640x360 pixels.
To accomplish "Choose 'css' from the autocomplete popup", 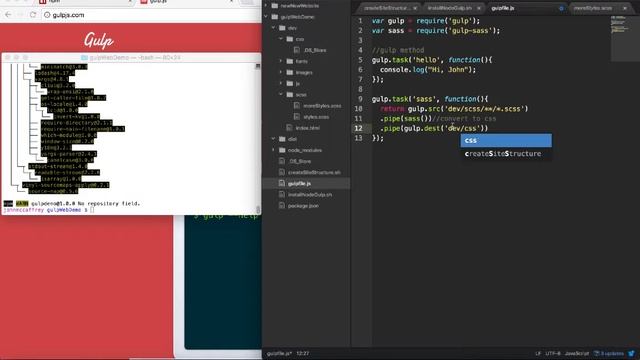I will click(x=506, y=140).
